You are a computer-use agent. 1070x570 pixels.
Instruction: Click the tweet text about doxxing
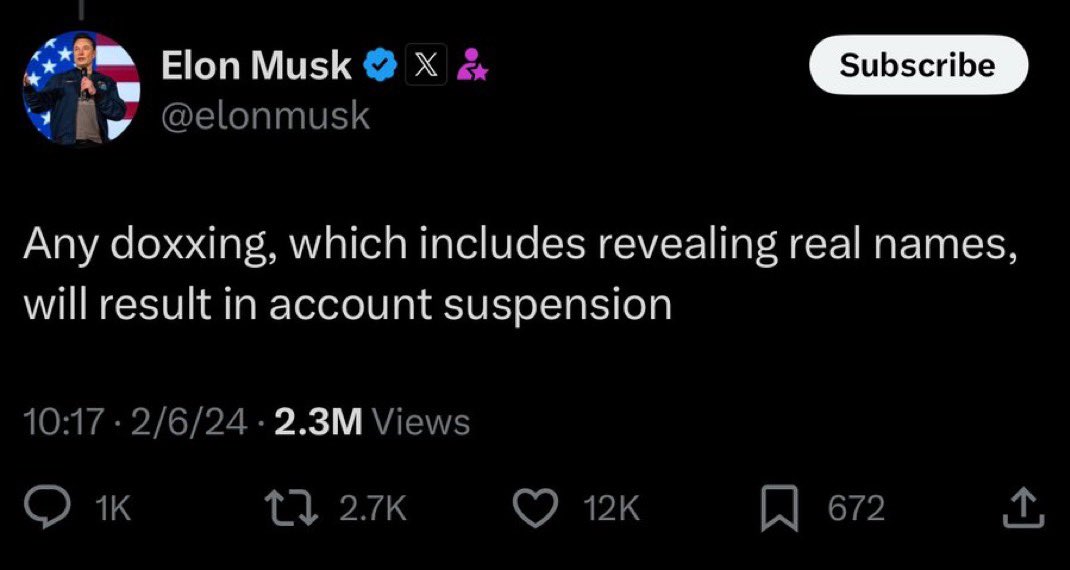[x=520, y=274]
